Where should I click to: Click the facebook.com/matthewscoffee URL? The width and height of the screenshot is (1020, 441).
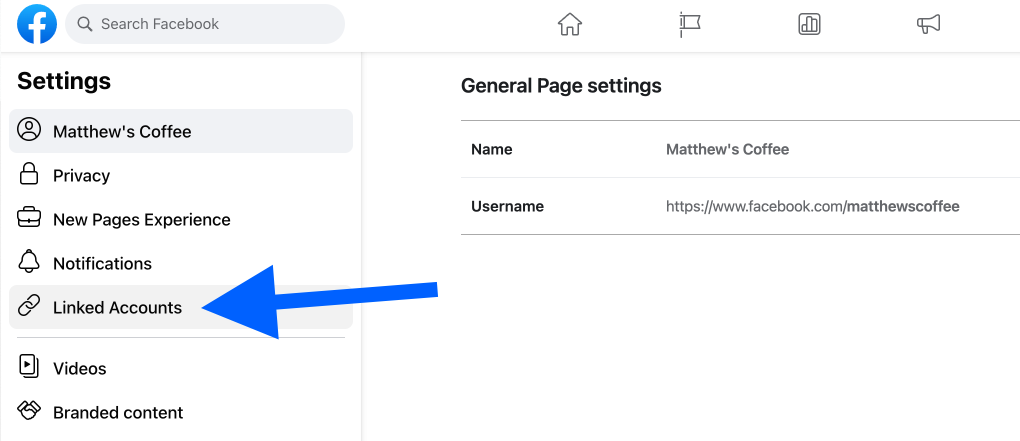tap(812, 207)
